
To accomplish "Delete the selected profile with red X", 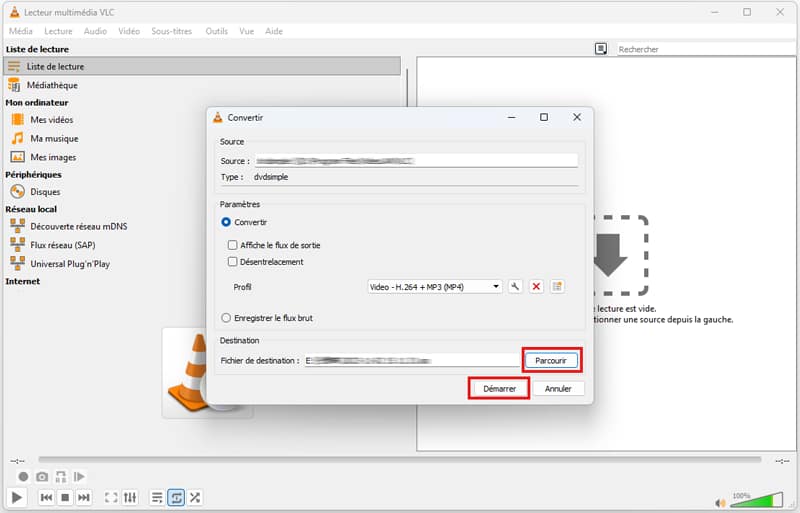I will (x=536, y=287).
